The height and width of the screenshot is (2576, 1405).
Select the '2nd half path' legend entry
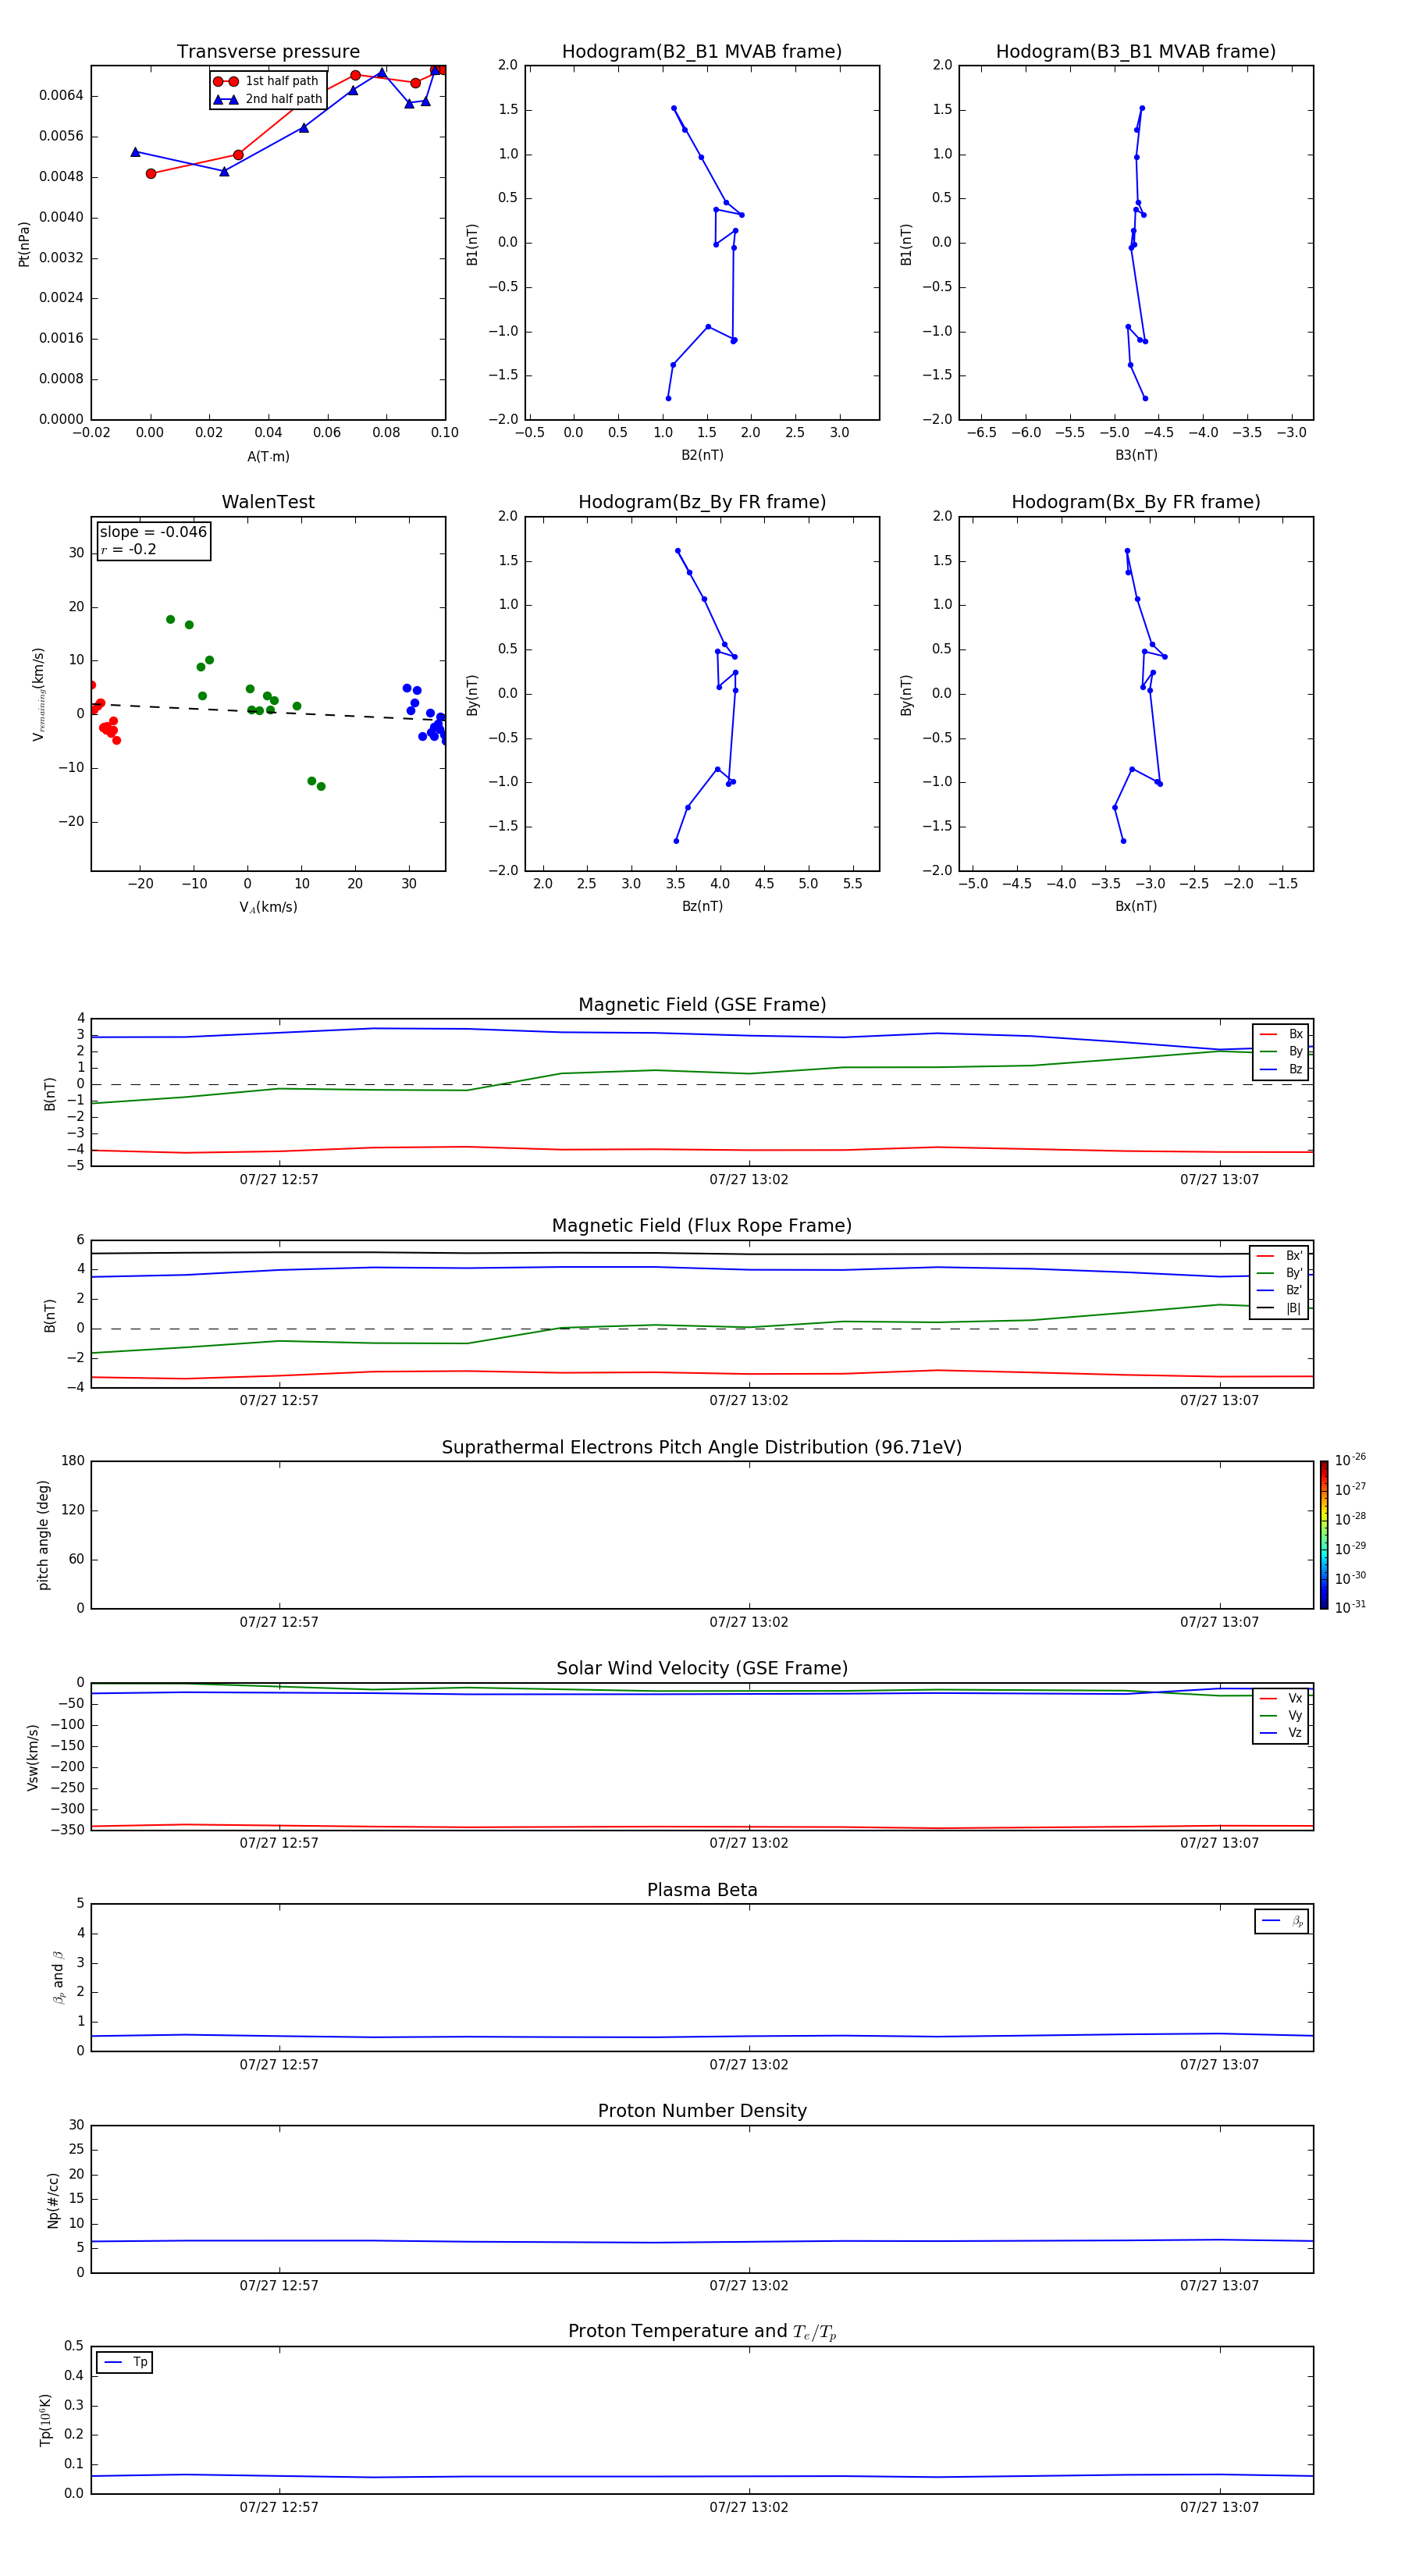tap(268, 99)
